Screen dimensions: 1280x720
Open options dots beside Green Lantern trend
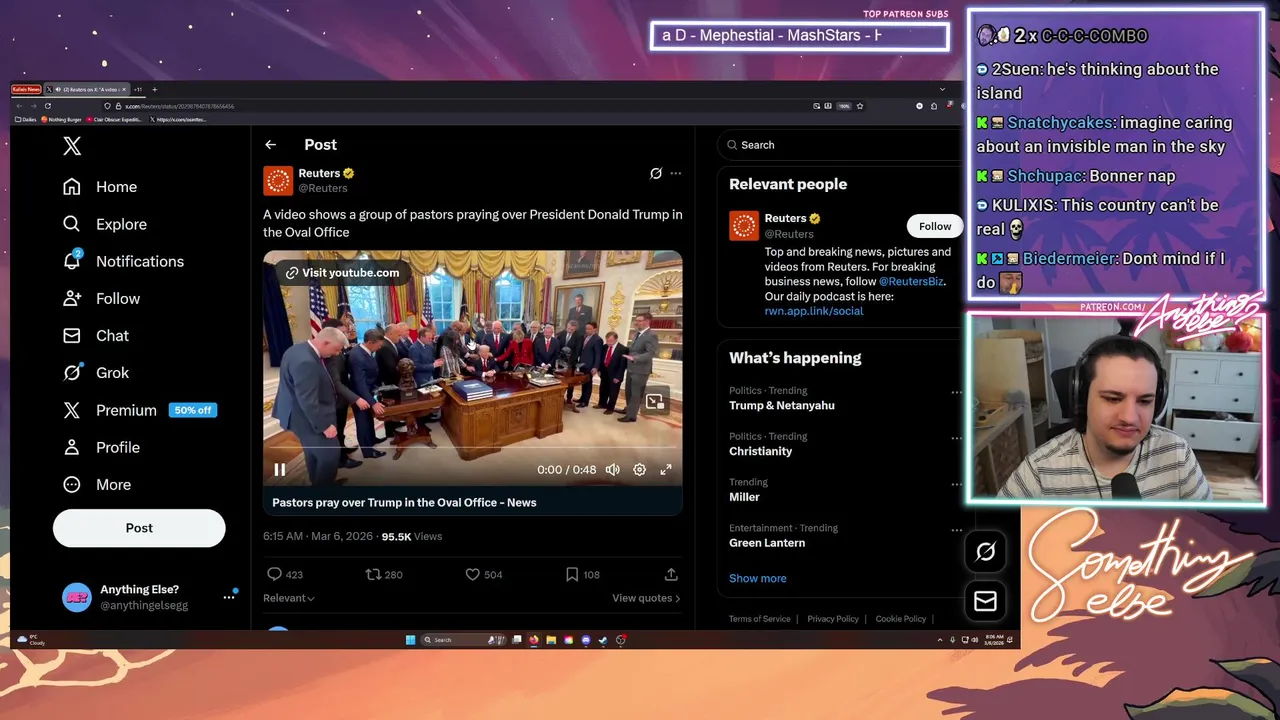click(x=956, y=530)
